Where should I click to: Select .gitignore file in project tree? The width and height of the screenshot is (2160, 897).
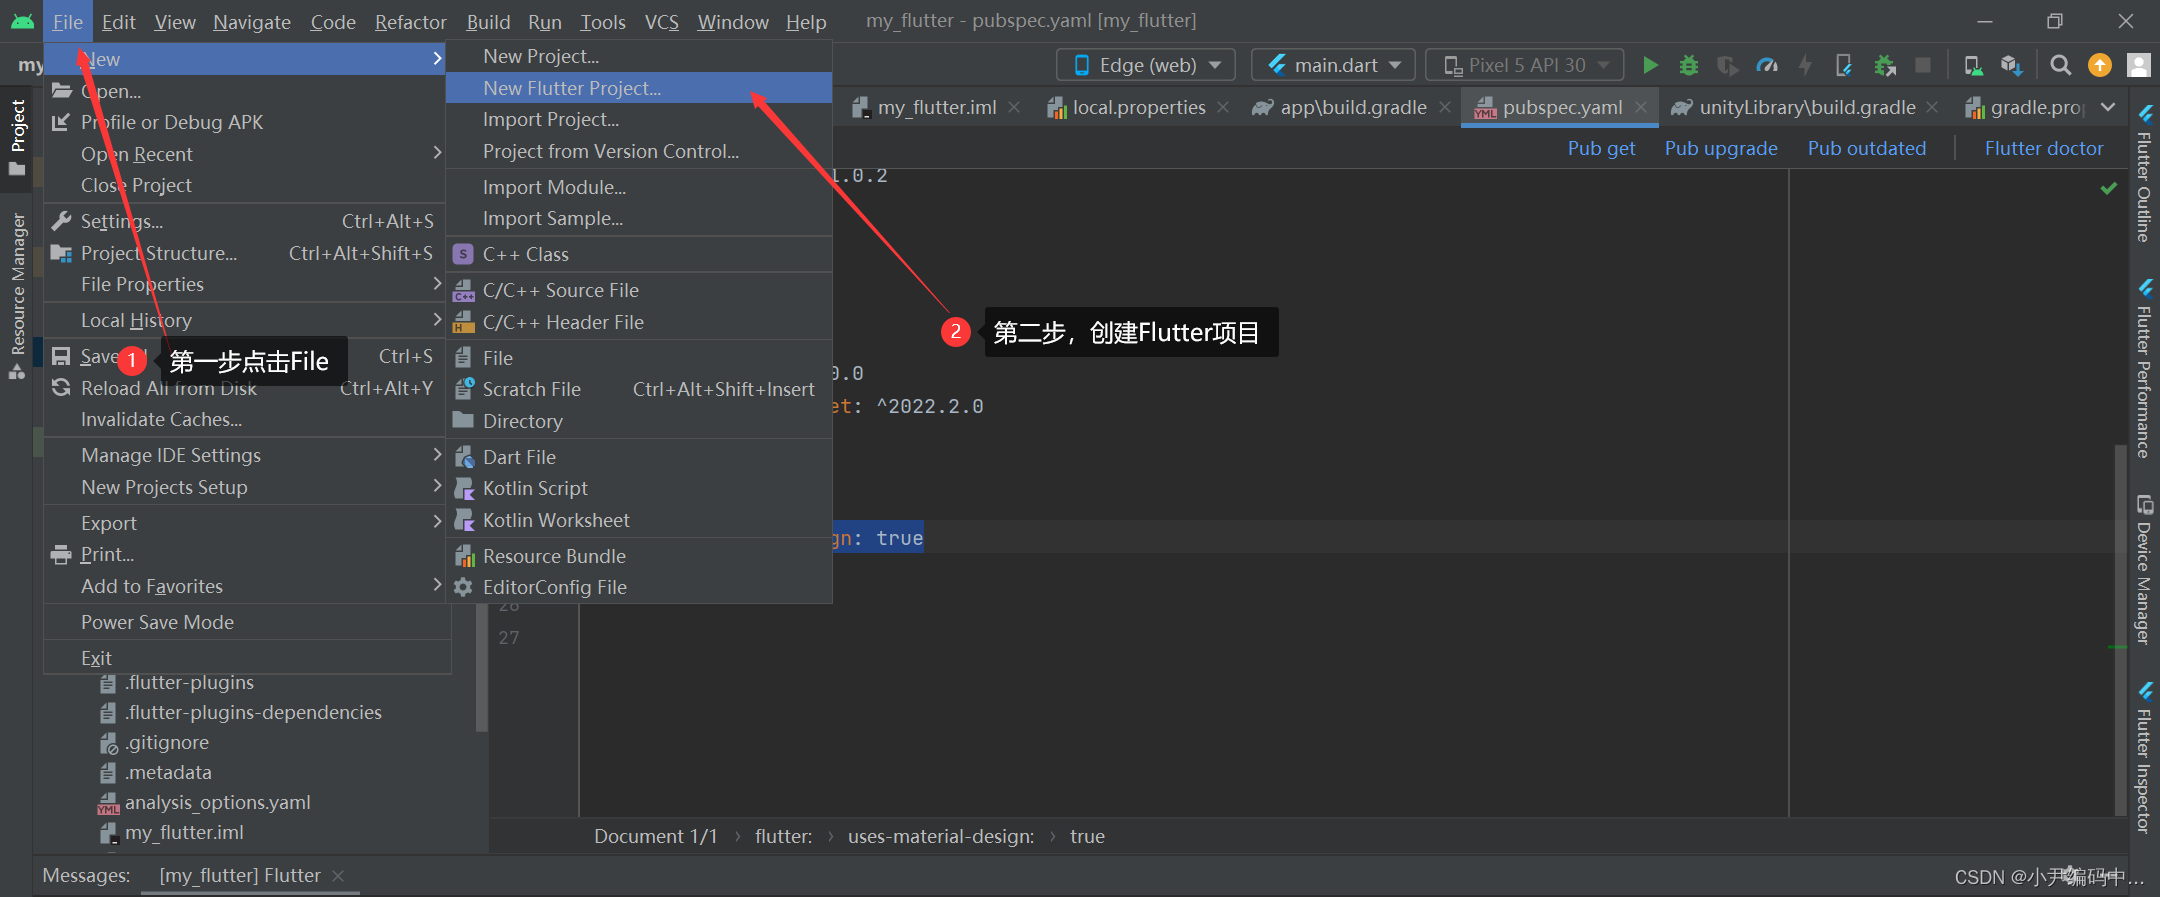[x=167, y=742]
